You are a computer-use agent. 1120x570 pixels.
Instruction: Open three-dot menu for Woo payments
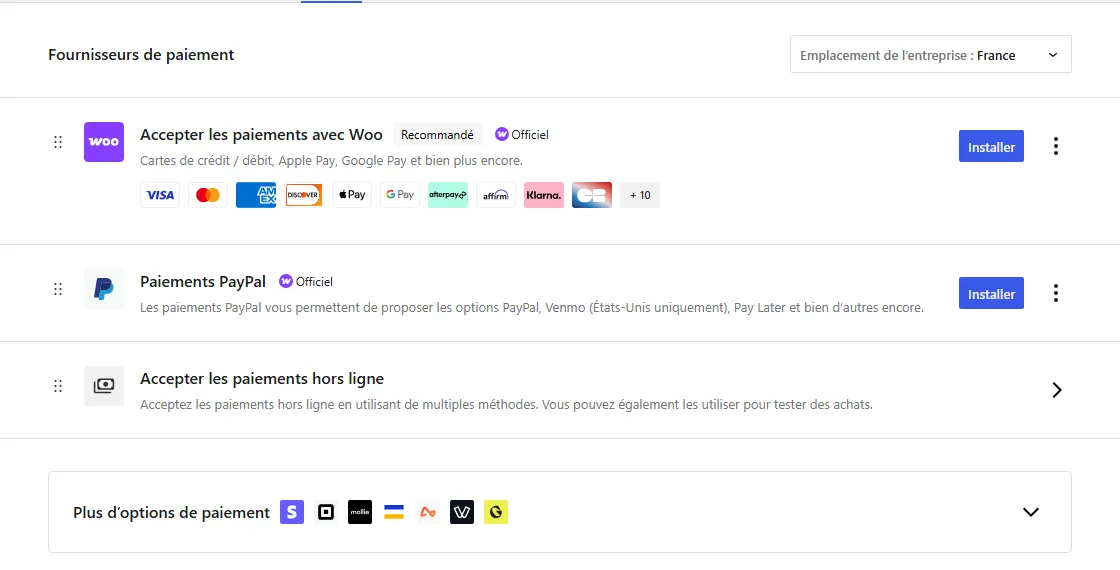click(x=1056, y=146)
